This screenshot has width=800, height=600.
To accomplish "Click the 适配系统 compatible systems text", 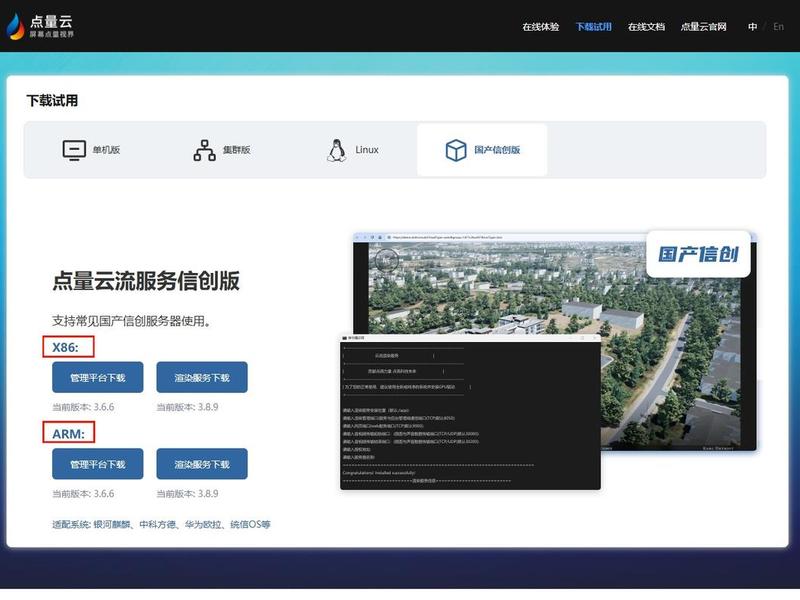I will pyautogui.click(x=161, y=524).
